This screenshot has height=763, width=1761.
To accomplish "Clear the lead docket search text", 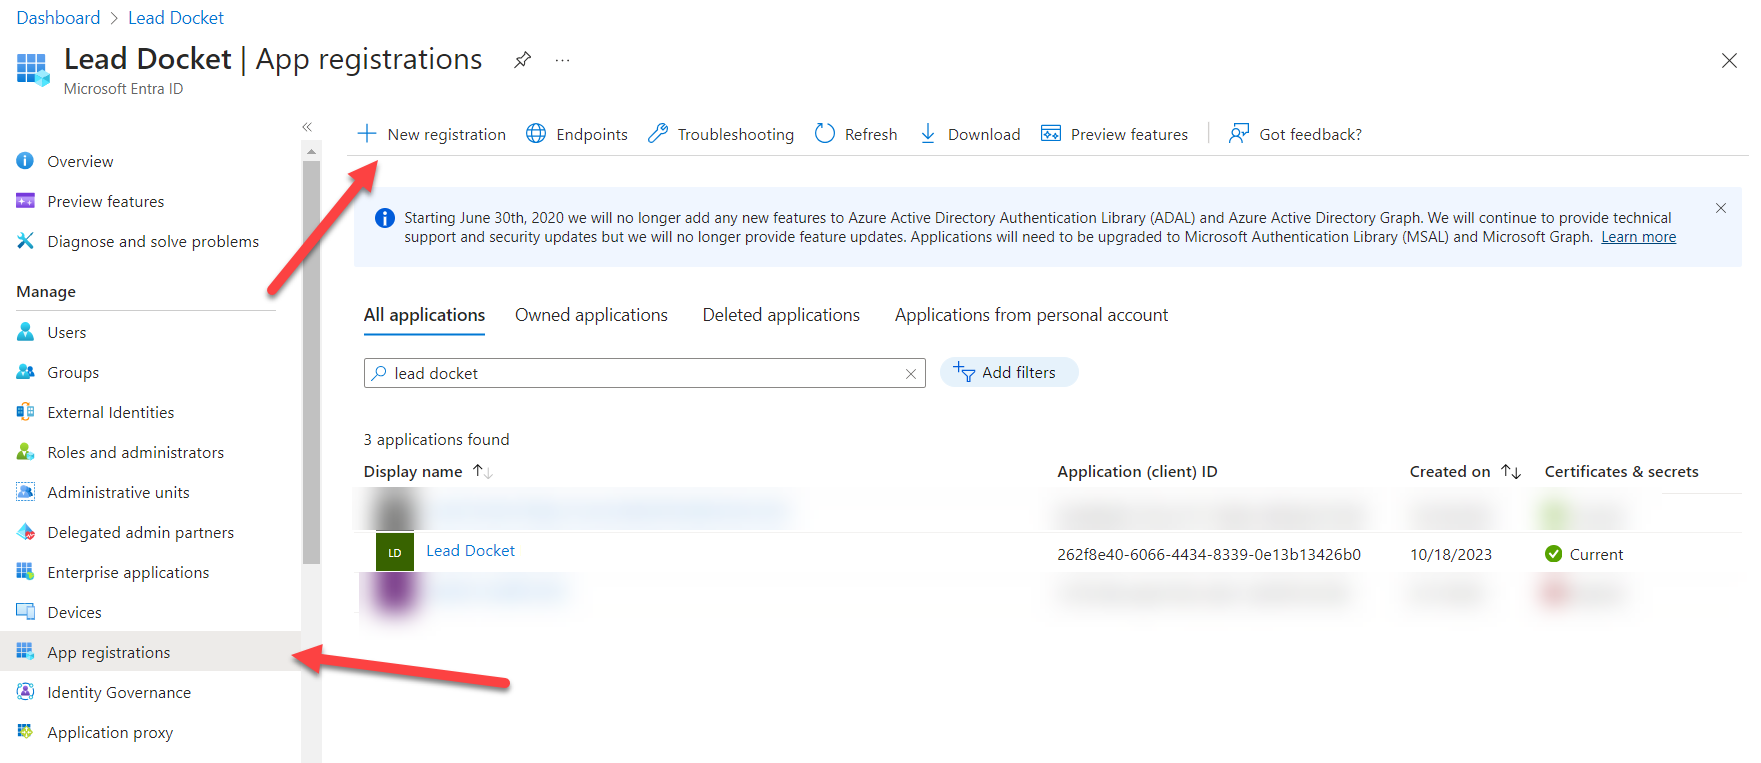I will point(910,374).
